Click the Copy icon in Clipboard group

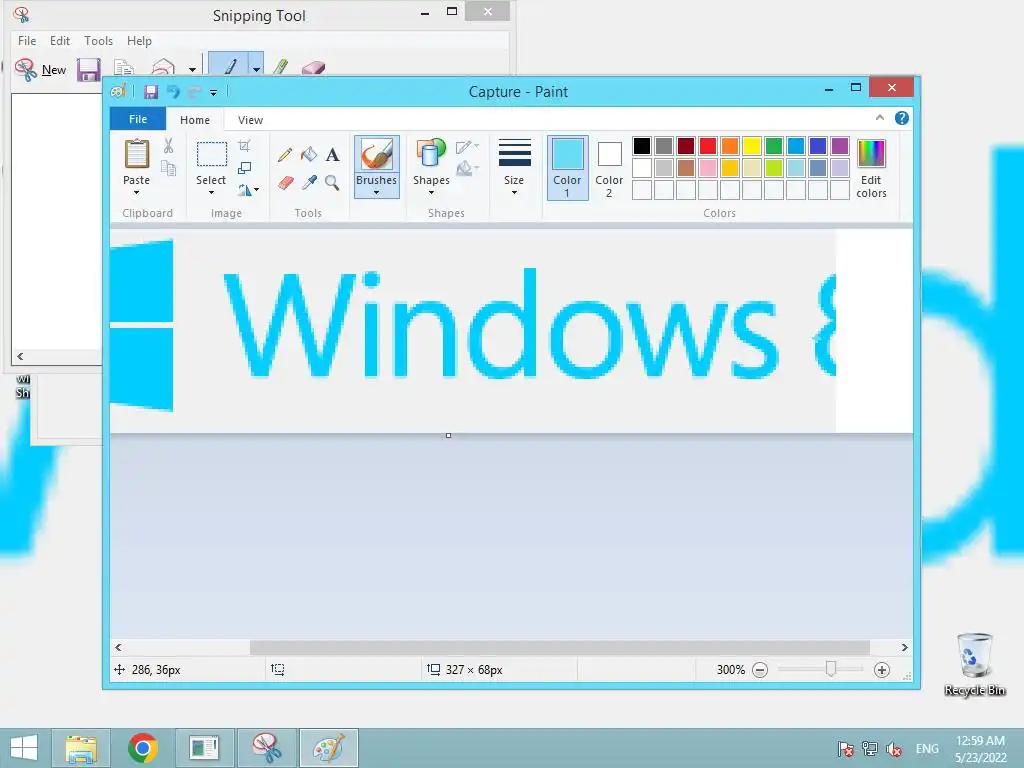point(168,168)
